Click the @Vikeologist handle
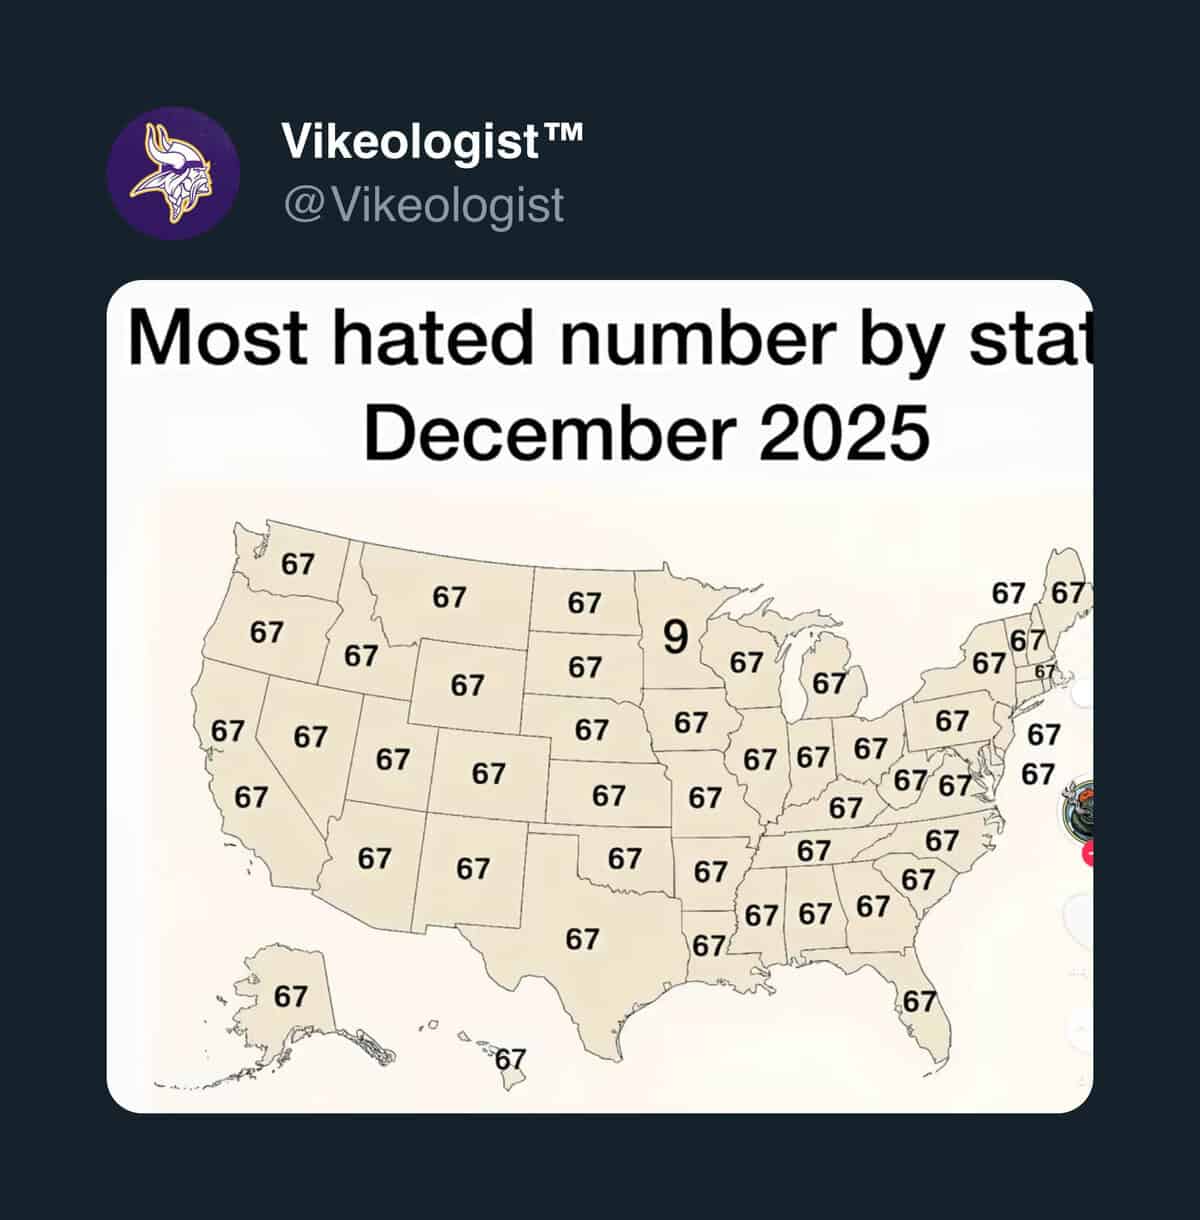This screenshot has height=1220, width=1200. [424, 205]
